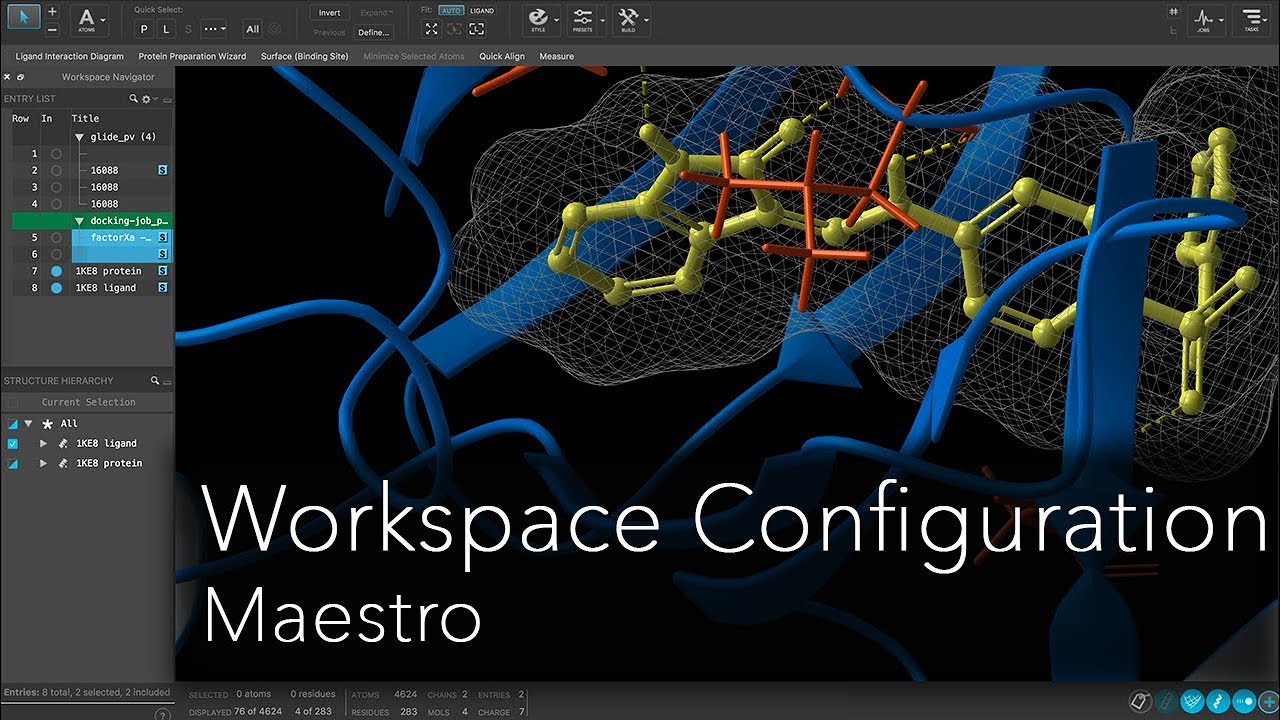The width and height of the screenshot is (1280, 720).
Task: Toggle the All hierarchy checkbox
Action: [x=13, y=424]
